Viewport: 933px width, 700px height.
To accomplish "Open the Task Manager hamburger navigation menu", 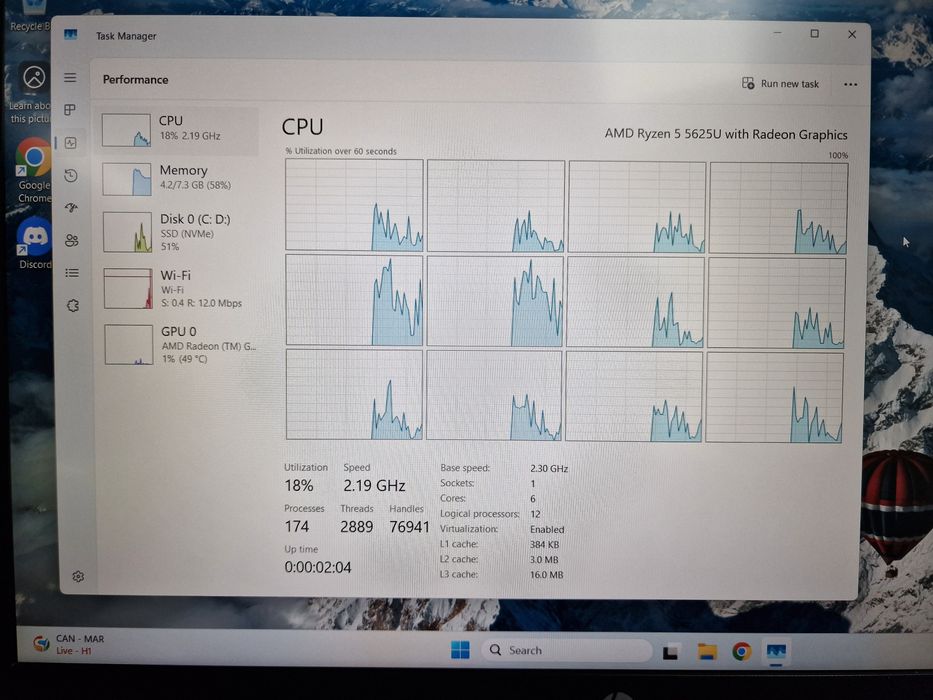I will [x=70, y=77].
